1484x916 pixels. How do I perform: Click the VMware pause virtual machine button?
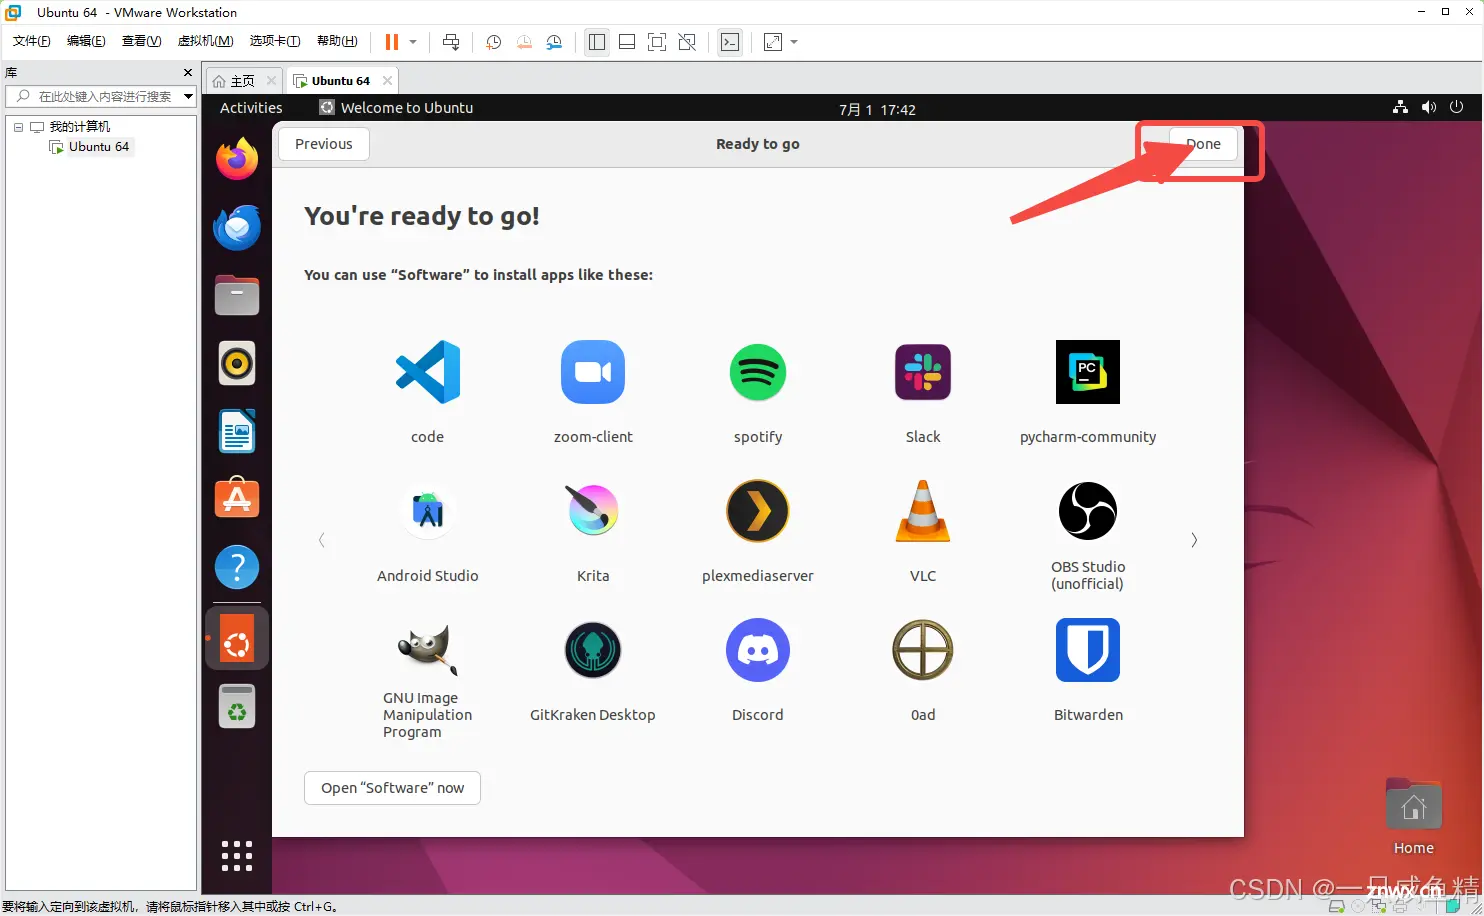tap(391, 42)
